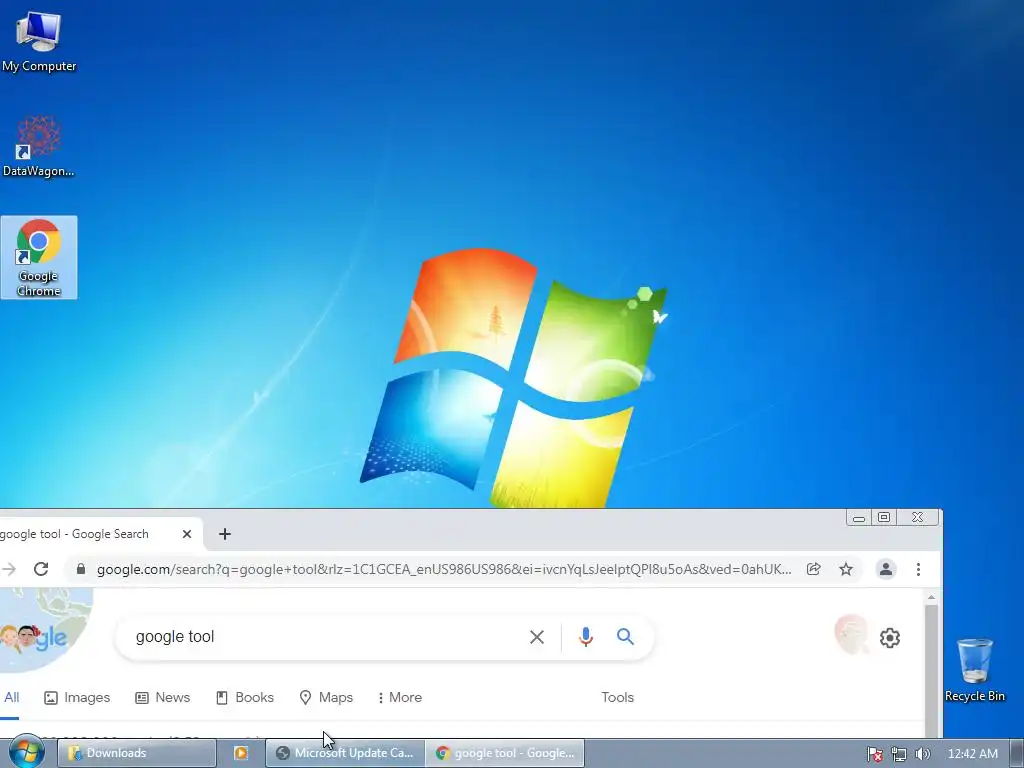
Task: Minimize the Chrome window
Action: [859, 518]
